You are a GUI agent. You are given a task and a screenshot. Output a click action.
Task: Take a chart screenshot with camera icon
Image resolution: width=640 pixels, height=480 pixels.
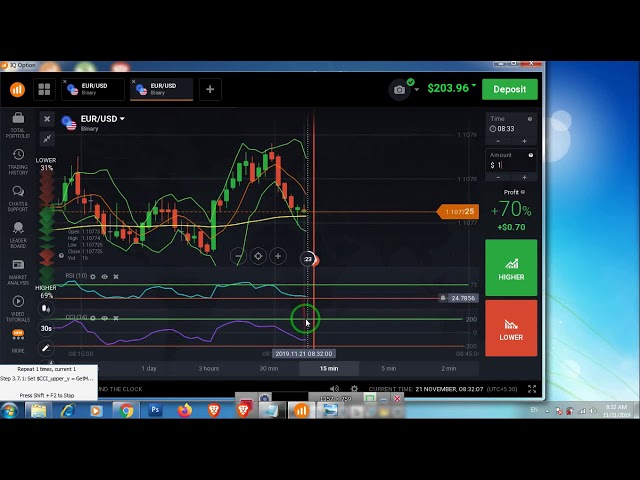tap(399, 90)
